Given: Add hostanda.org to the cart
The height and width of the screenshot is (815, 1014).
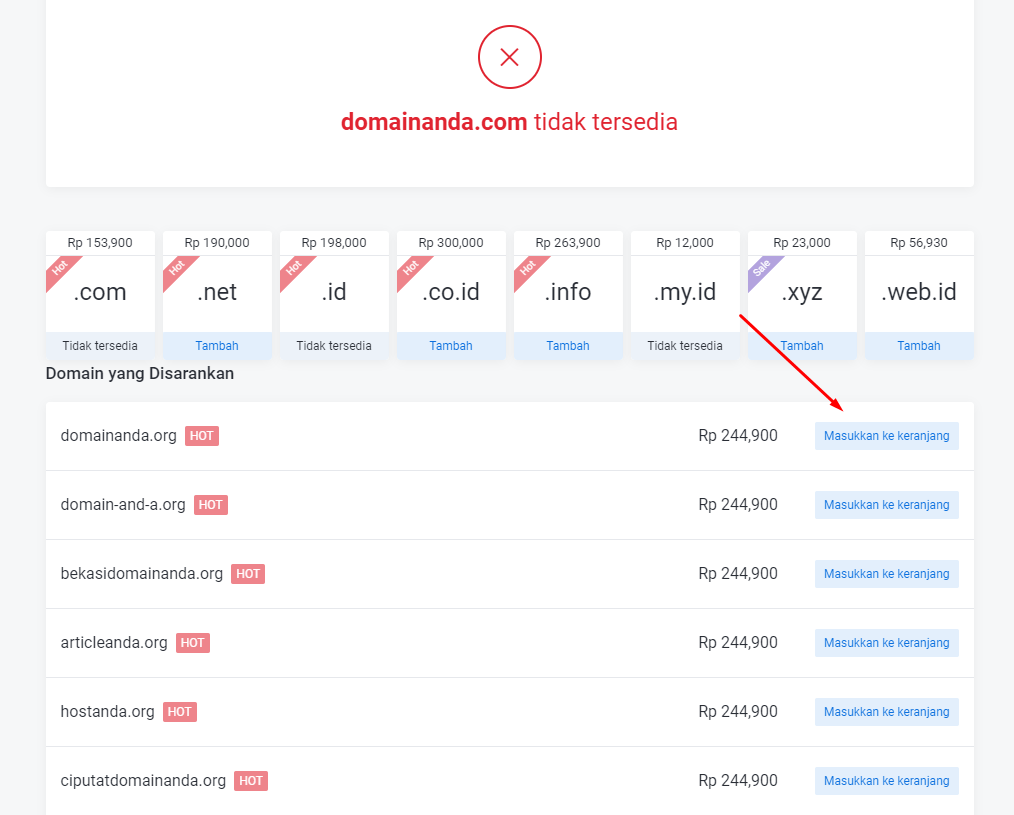Looking at the screenshot, I should click(886, 712).
